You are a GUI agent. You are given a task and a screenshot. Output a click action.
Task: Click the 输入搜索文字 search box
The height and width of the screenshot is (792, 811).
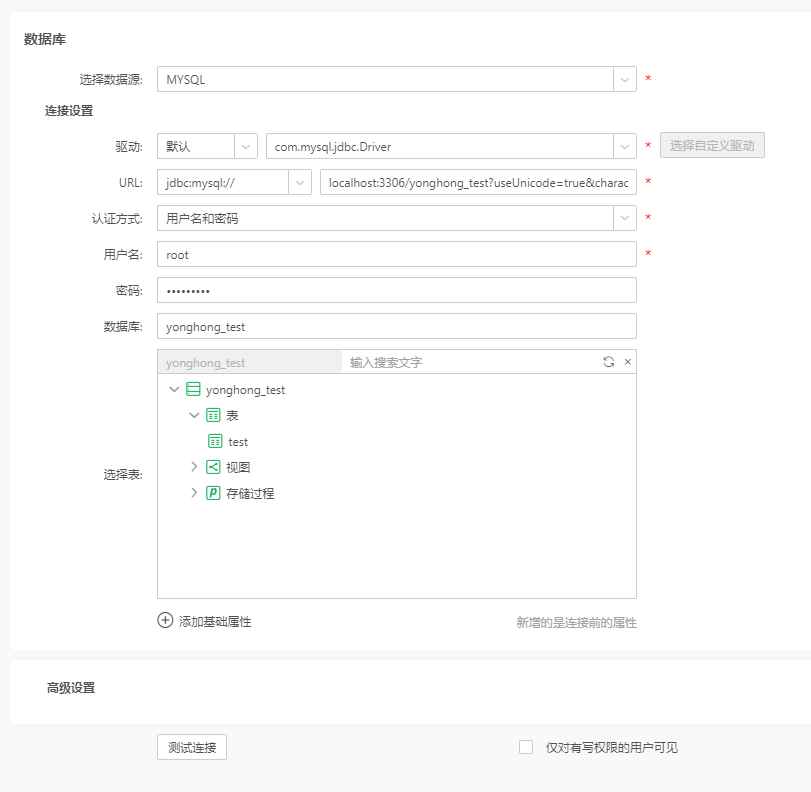tap(471, 362)
